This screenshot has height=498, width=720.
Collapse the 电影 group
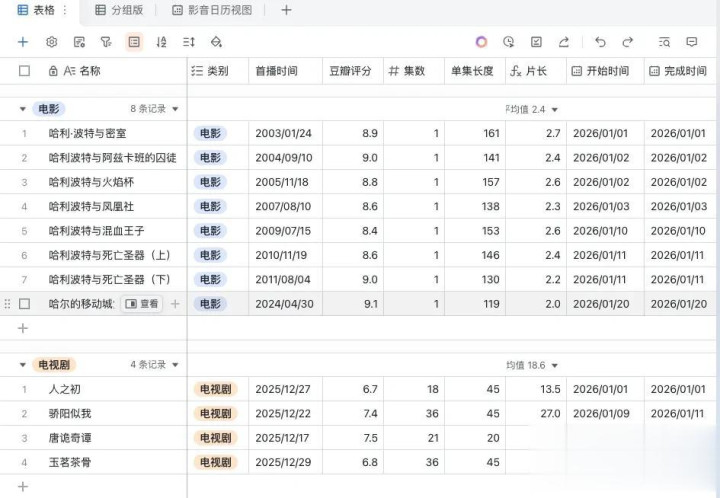[x=23, y=109]
